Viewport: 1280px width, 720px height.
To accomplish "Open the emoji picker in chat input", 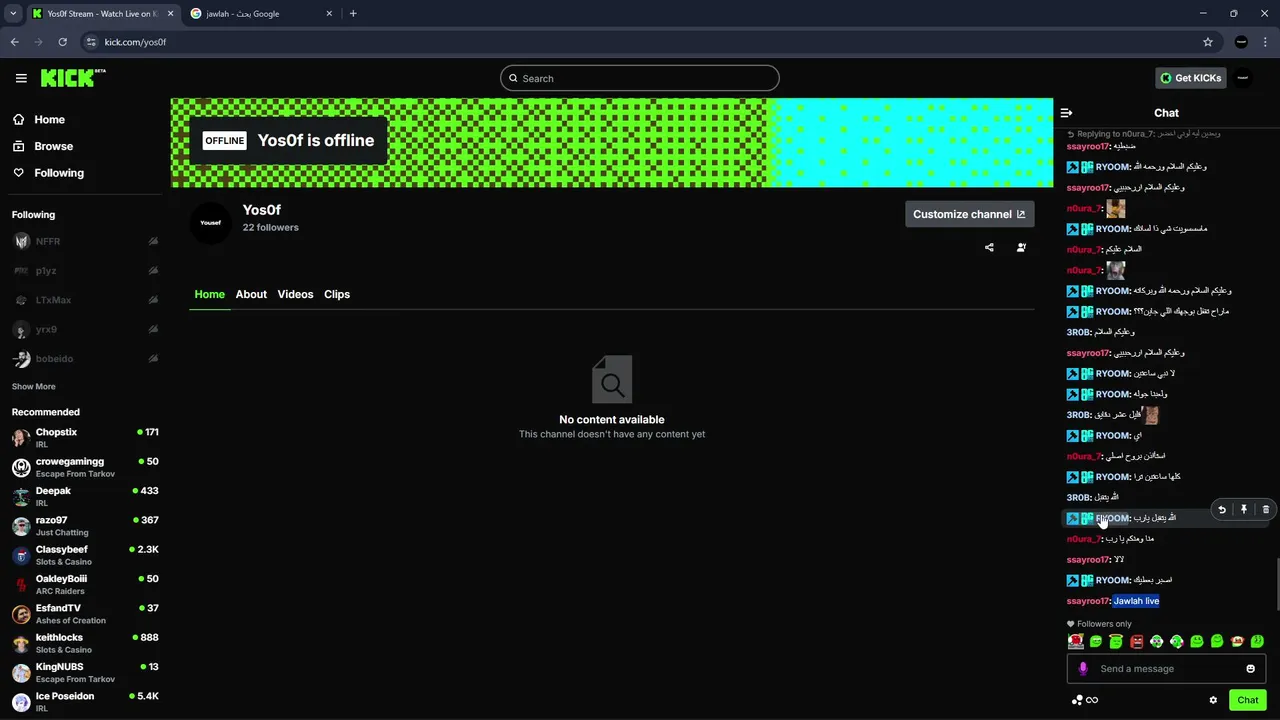I will click(1250, 669).
